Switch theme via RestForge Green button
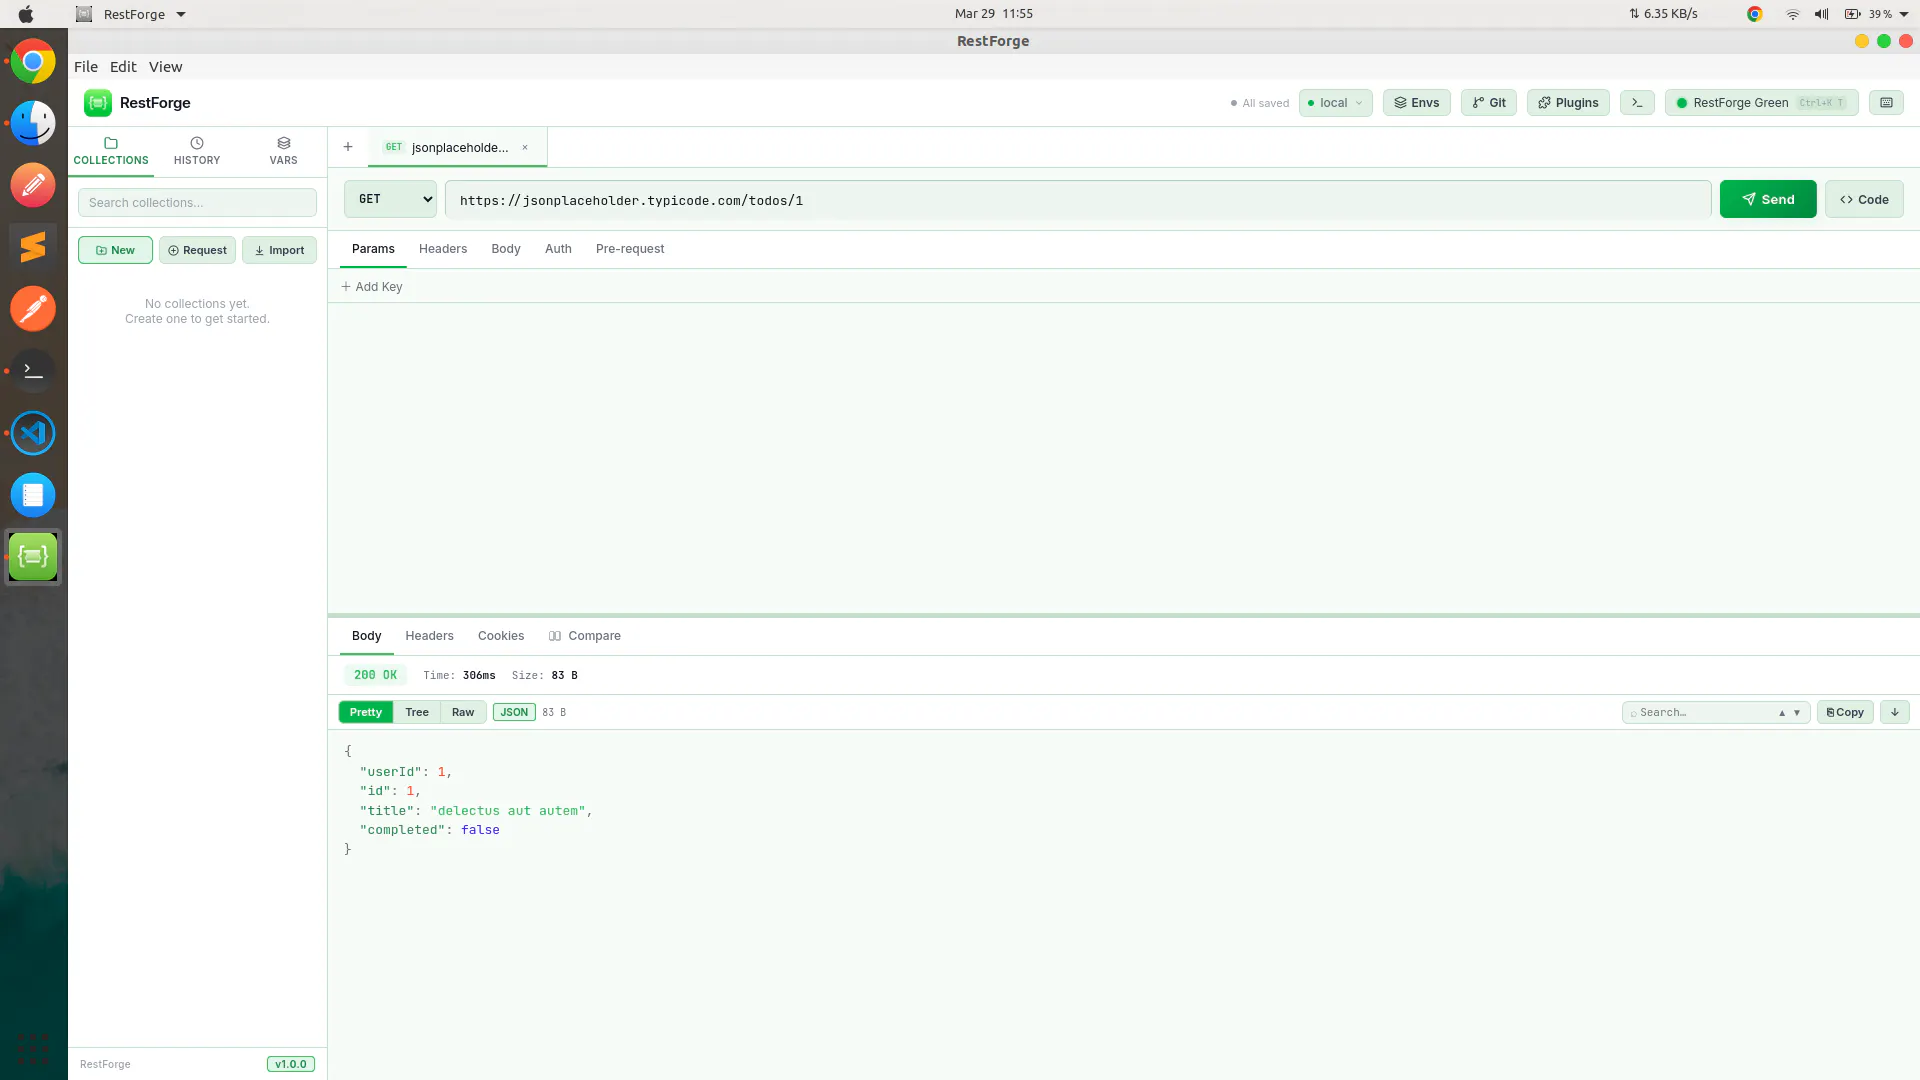The width and height of the screenshot is (1920, 1080). (x=1762, y=103)
